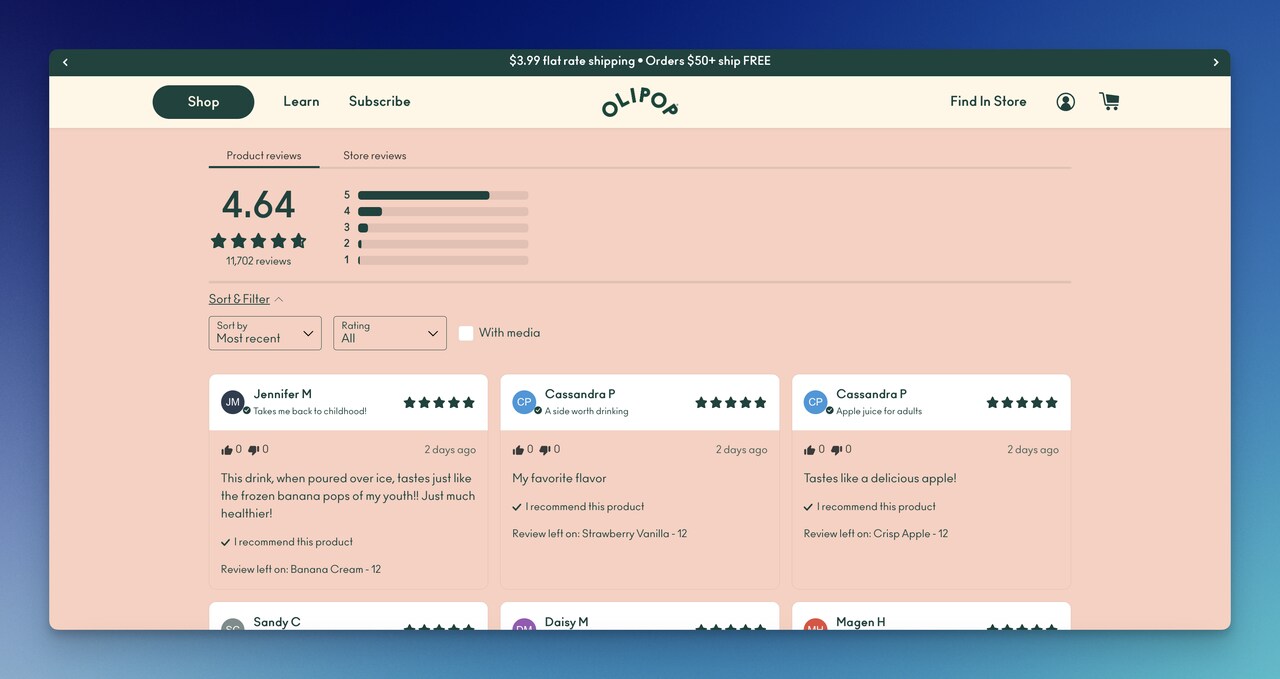Thumbs up the Strawberry Vanilla review

tap(518, 450)
